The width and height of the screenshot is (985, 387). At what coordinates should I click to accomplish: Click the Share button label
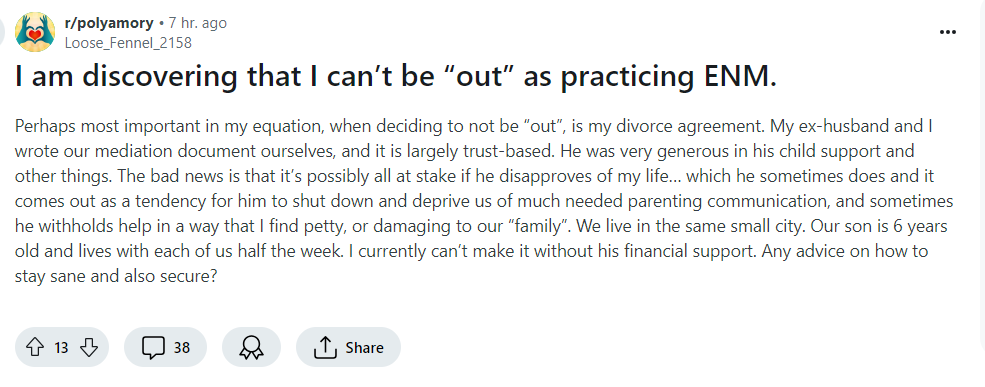pyautogui.click(x=364, y=347)
